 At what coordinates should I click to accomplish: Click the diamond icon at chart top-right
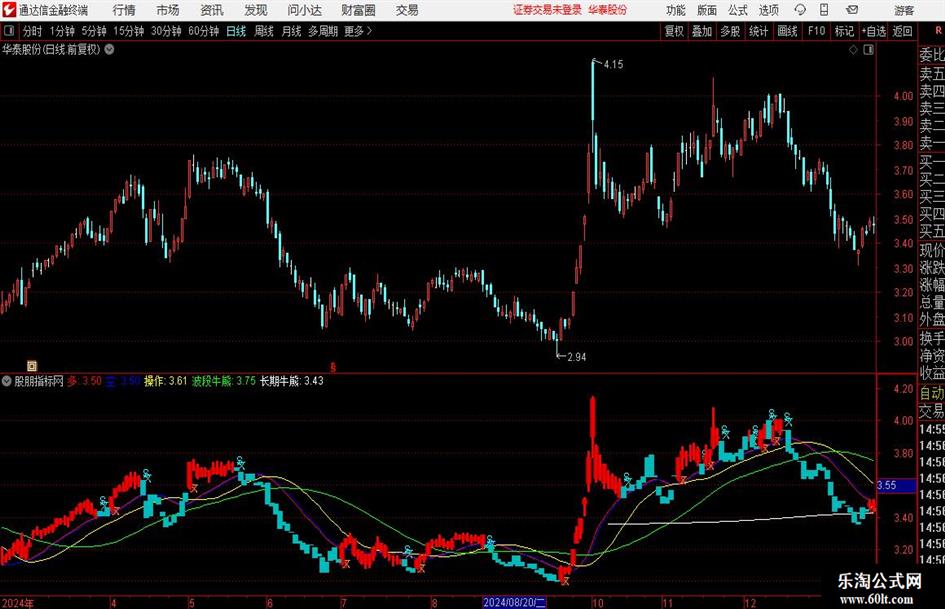point(853,50)
